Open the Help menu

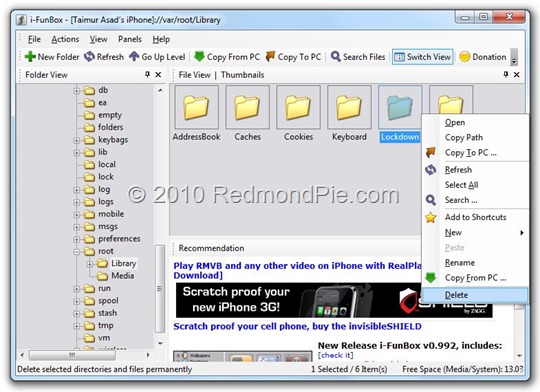pyautogui.click(x=161, y=39)
